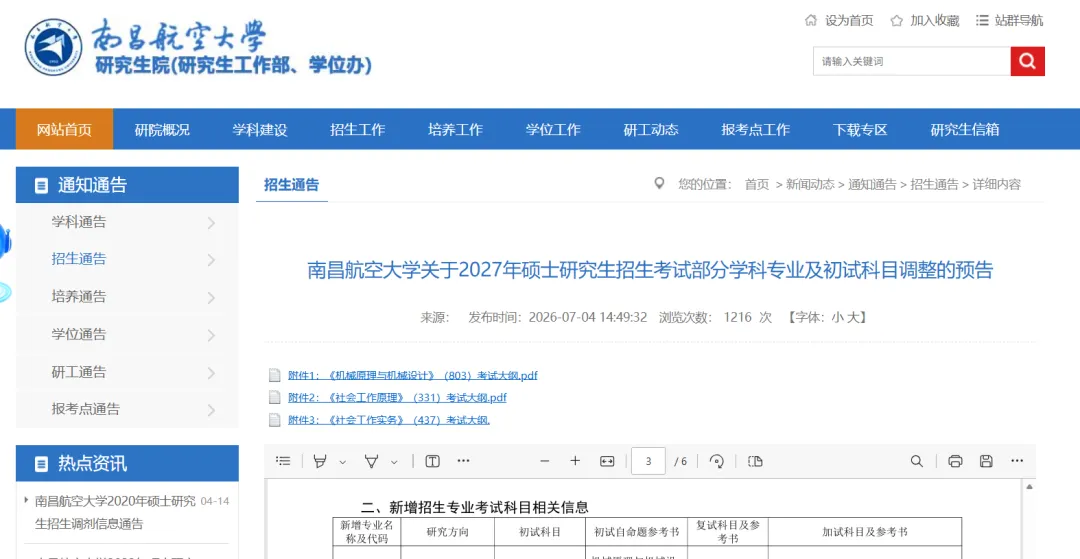The height and width of the screenshot is (559, 1080).
Task: Fit the PDF to width
Action: 607,461
